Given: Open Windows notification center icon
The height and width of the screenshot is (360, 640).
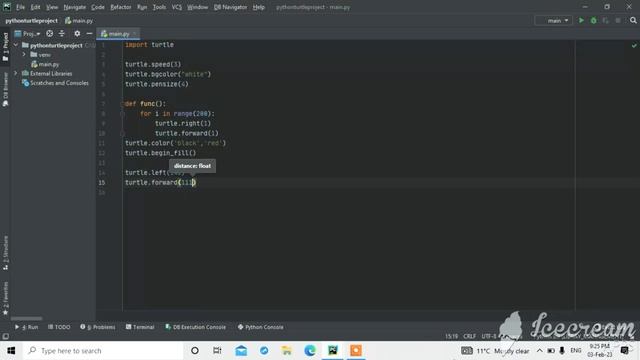Looking at the screenshot, I should click(624, 351).
